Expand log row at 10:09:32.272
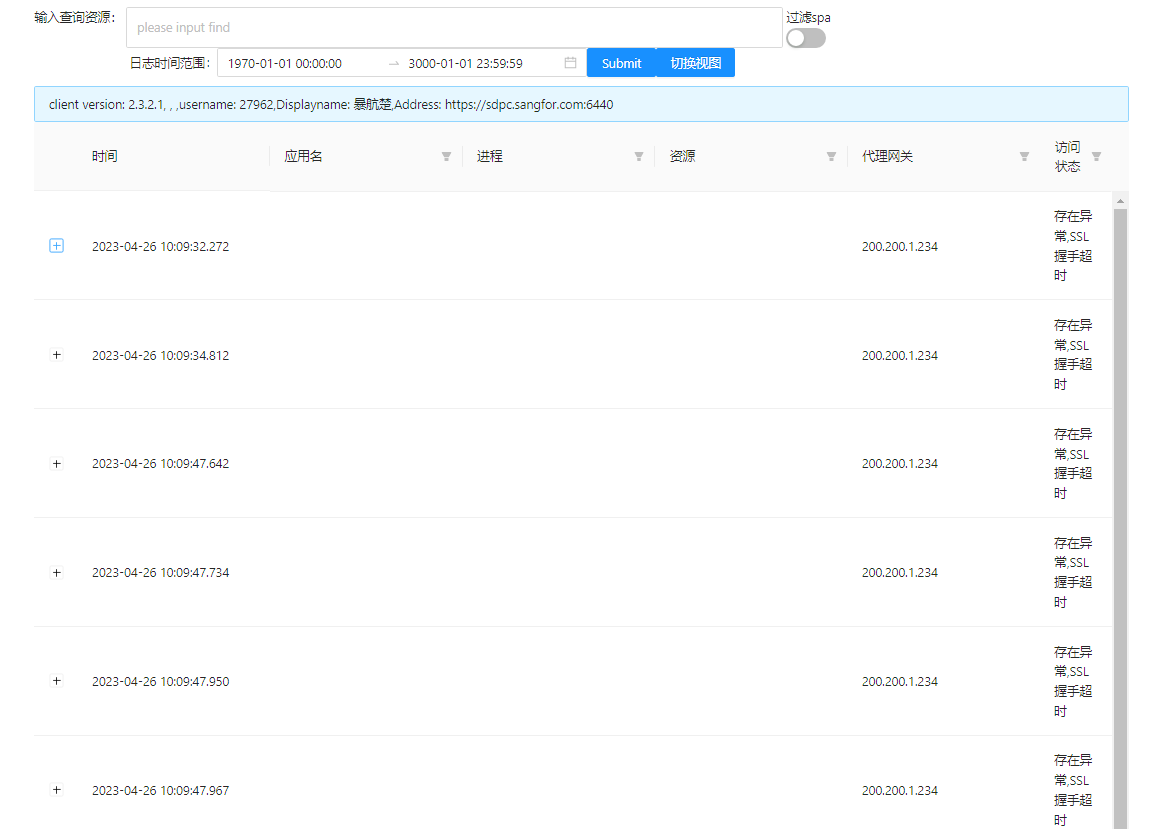 tap(57, 246)
